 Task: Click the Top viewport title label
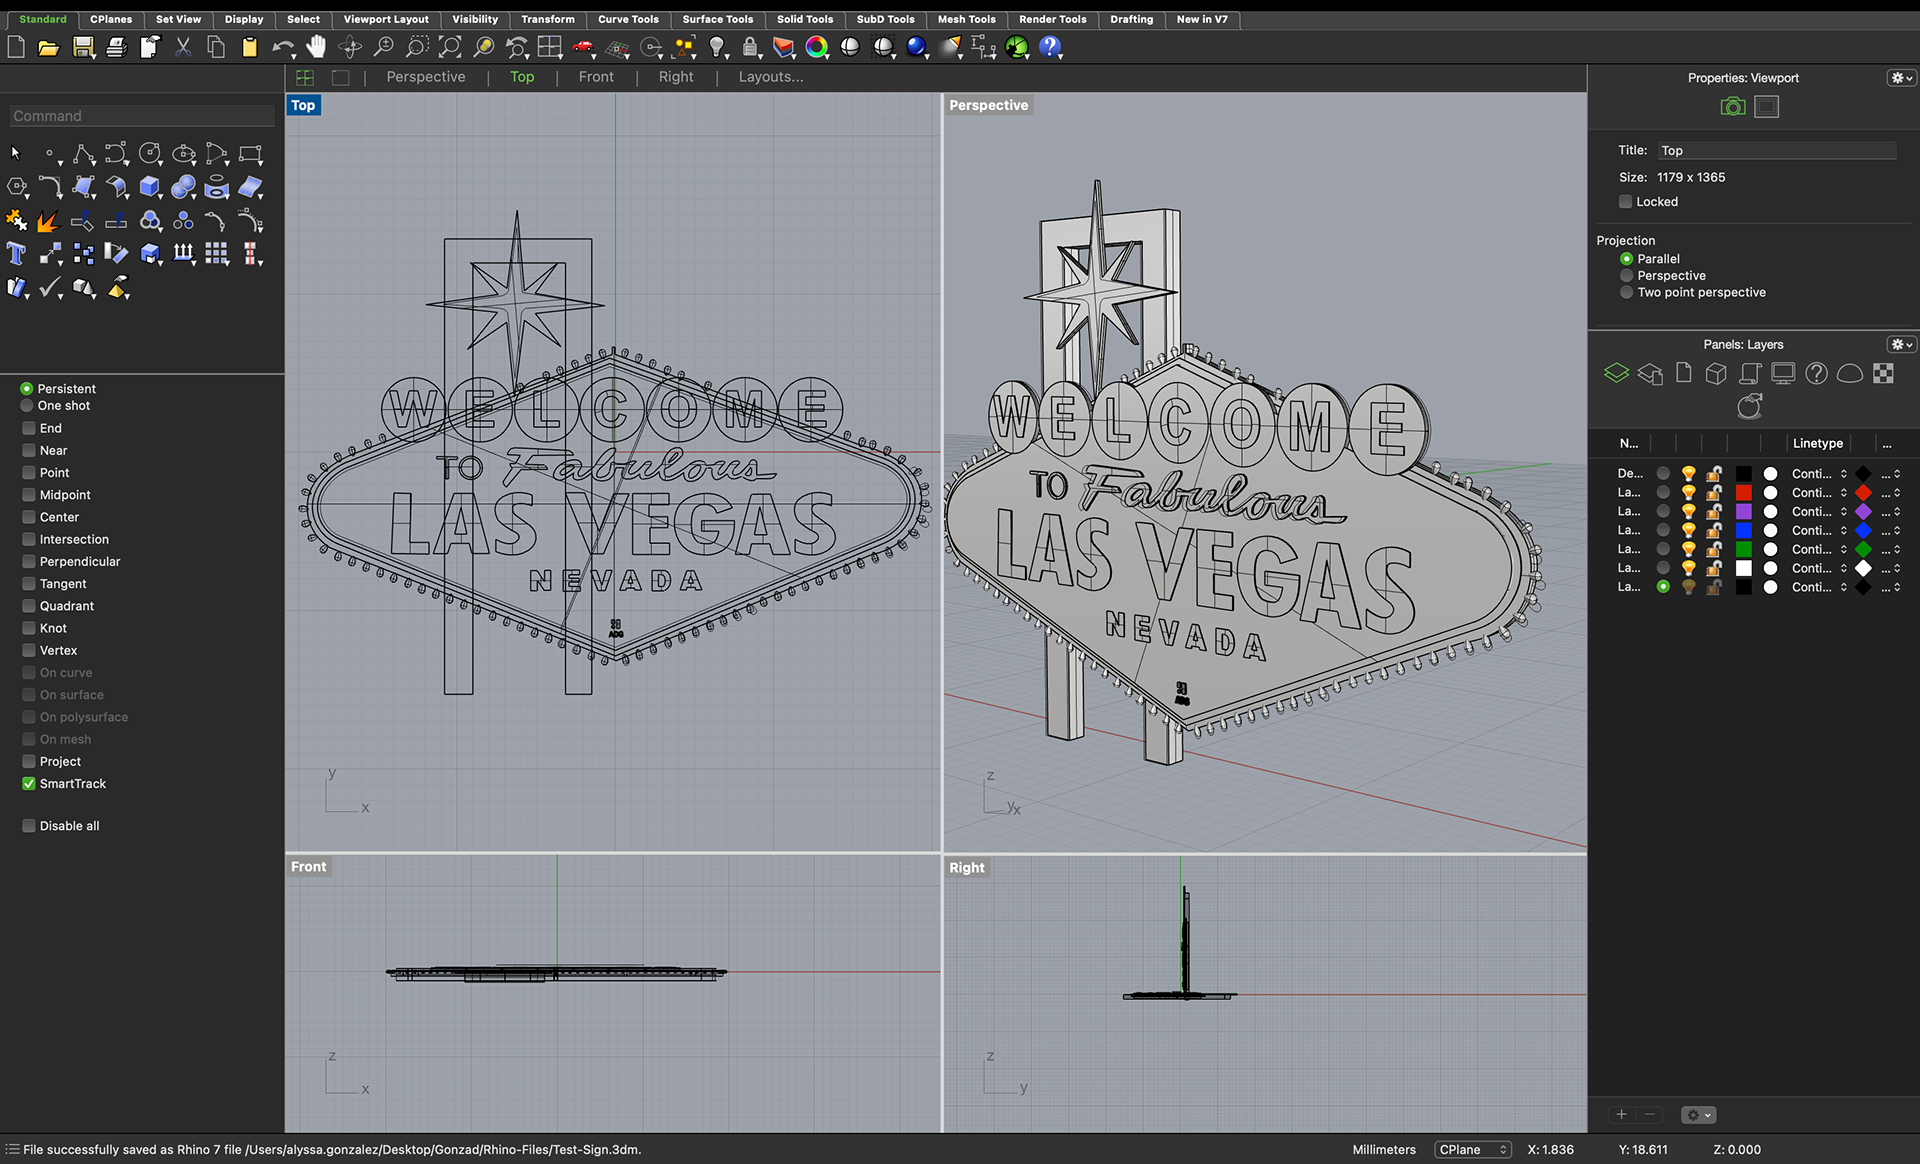tap(303, 105)
